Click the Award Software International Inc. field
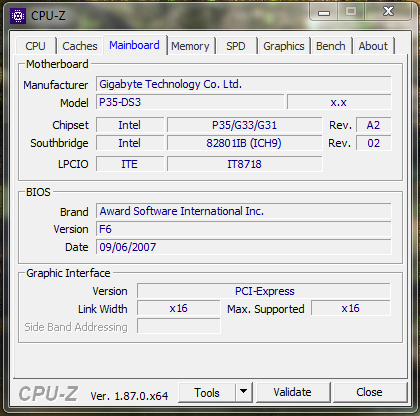 [244, 211]
